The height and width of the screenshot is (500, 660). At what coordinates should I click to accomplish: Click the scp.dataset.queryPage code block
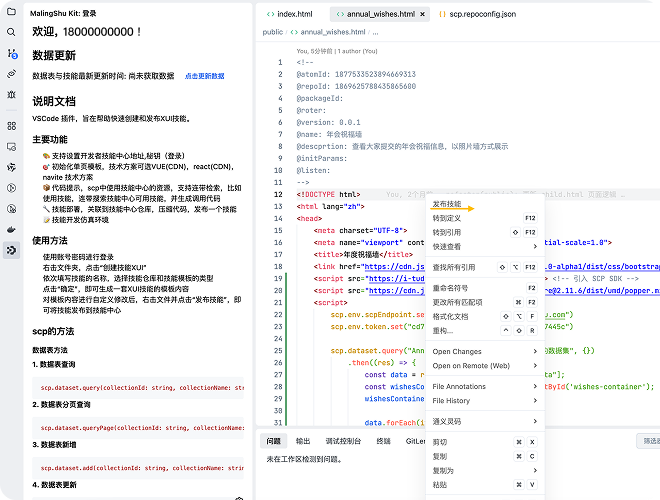(138, 428)
